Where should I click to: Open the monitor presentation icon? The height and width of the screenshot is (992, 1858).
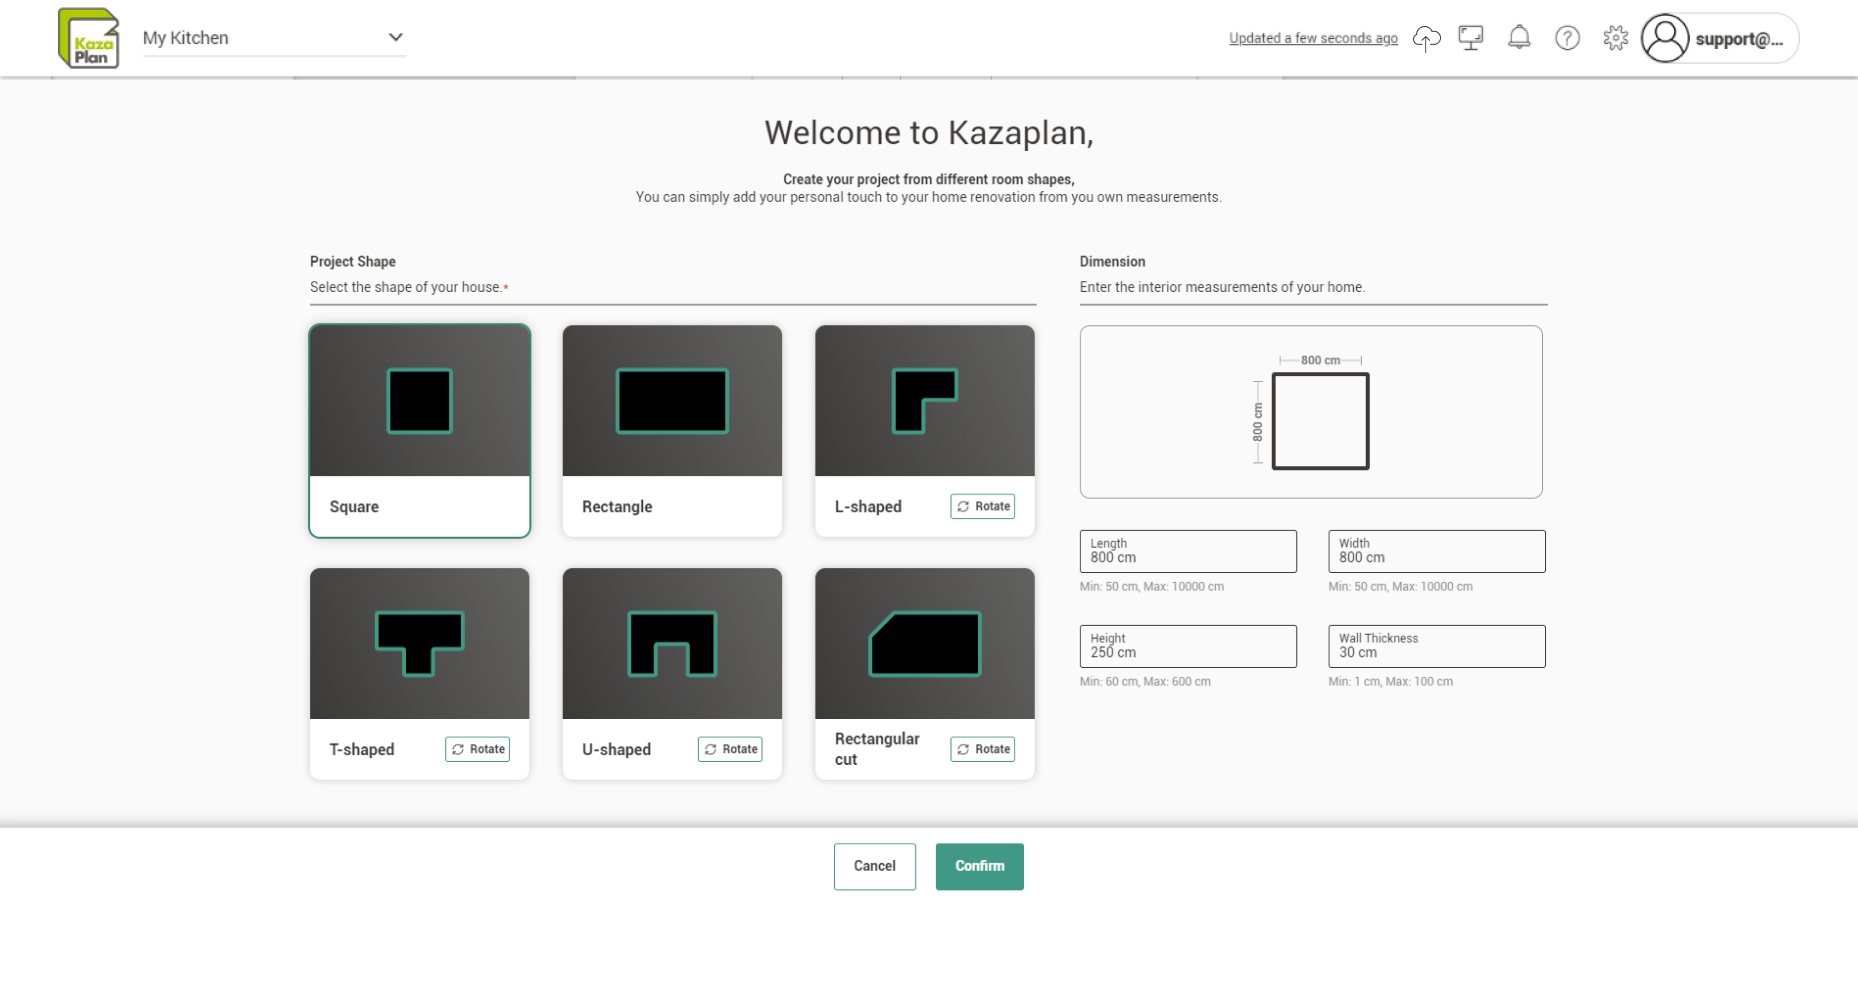(x=1470, y=38)
